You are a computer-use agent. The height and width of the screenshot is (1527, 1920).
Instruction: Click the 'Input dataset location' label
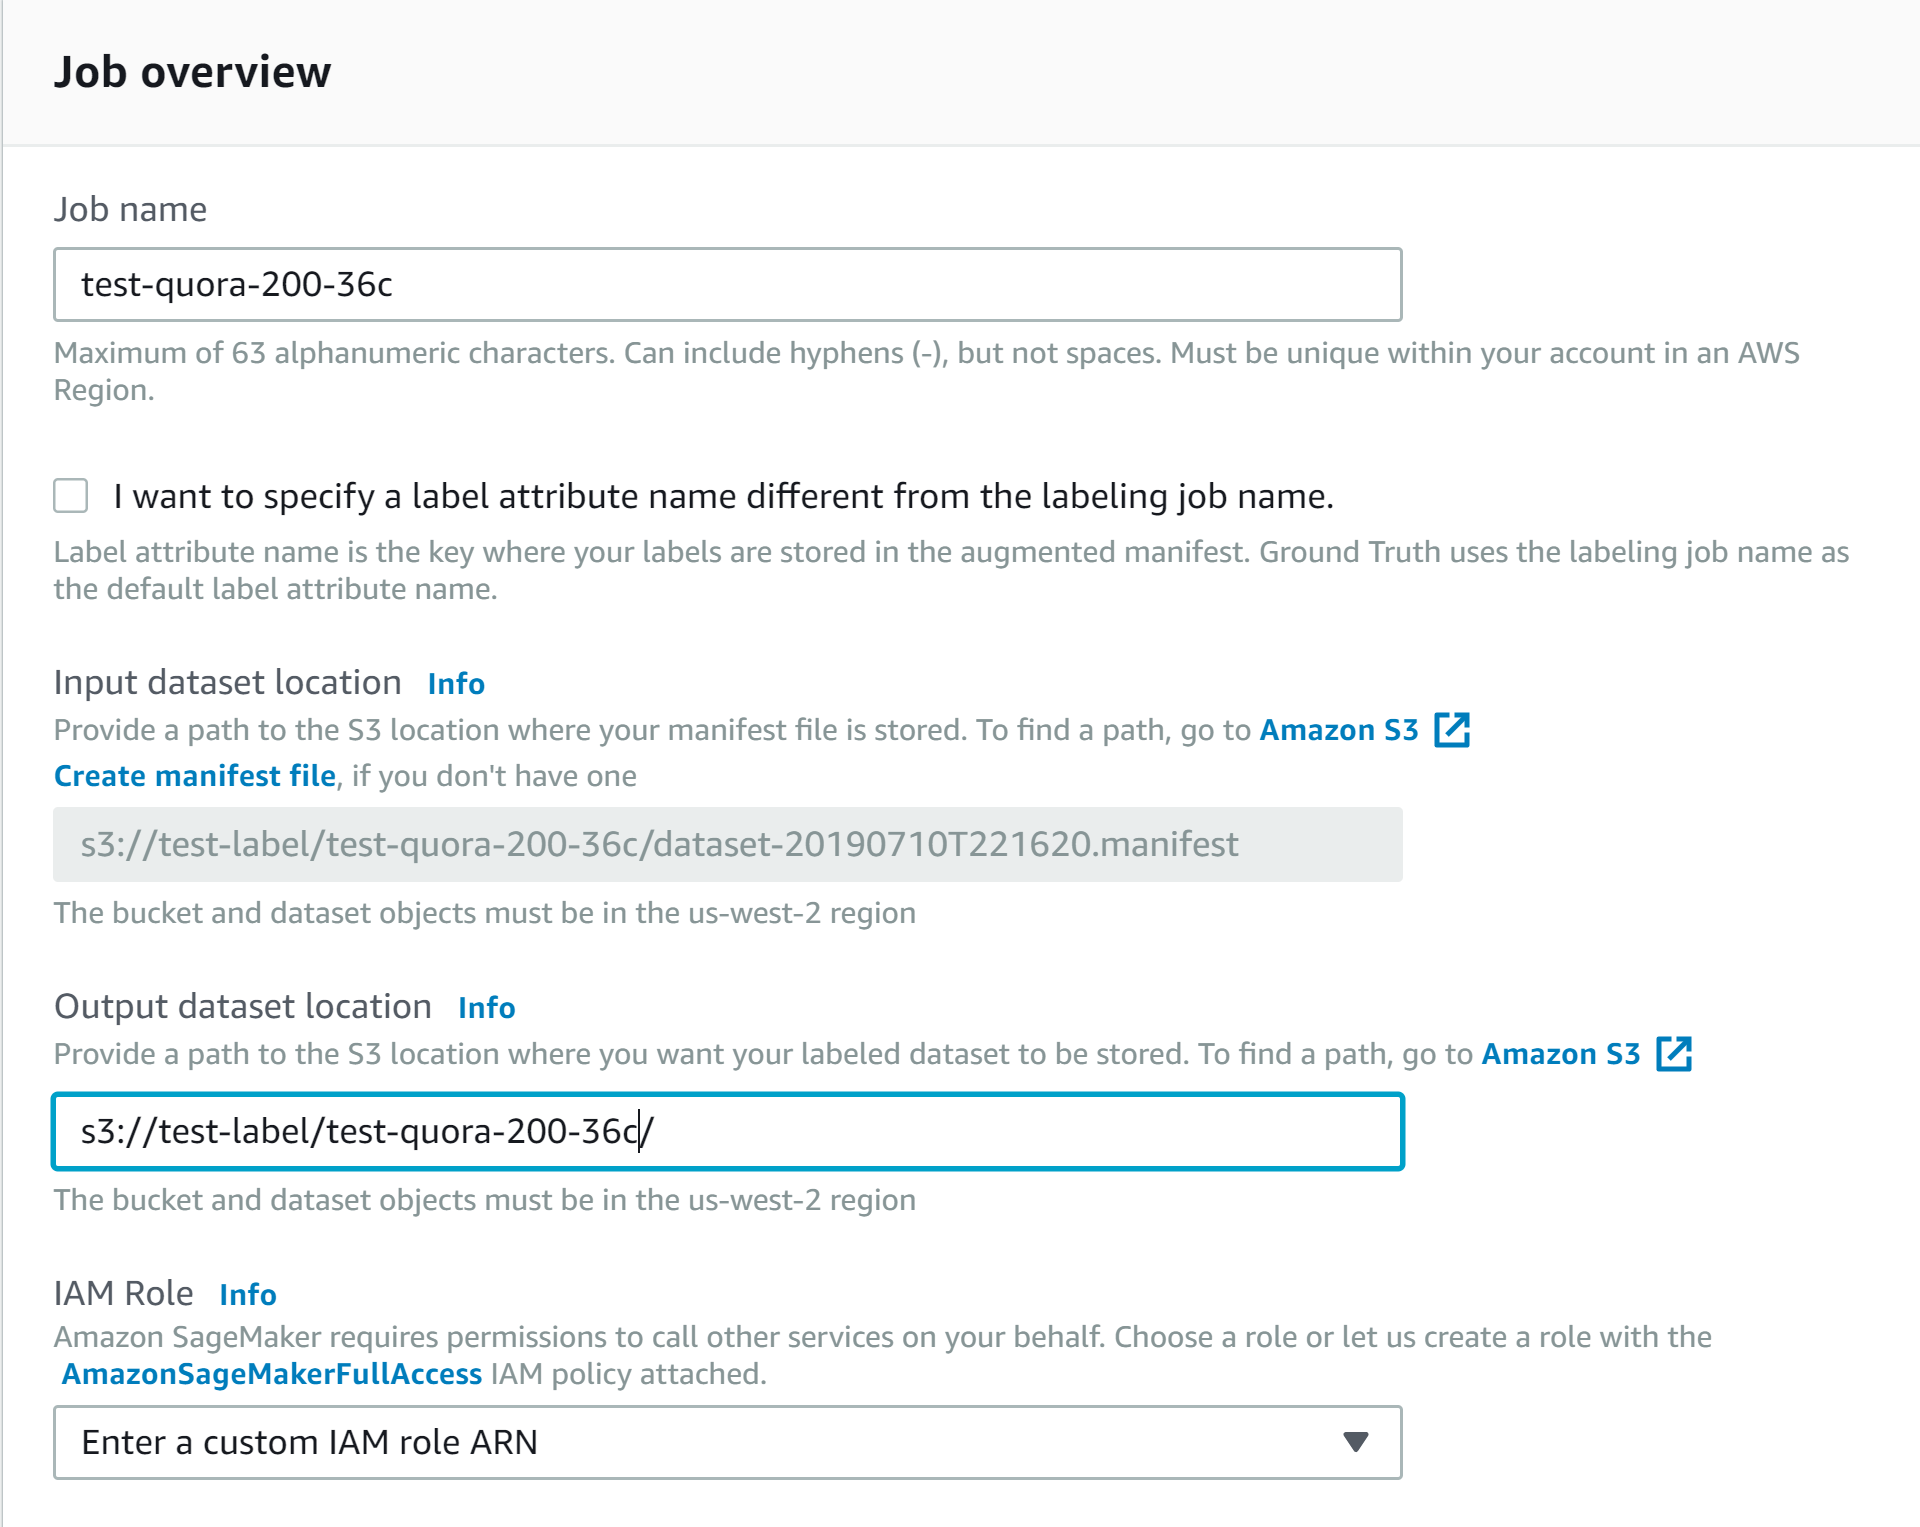click(228, 683)
